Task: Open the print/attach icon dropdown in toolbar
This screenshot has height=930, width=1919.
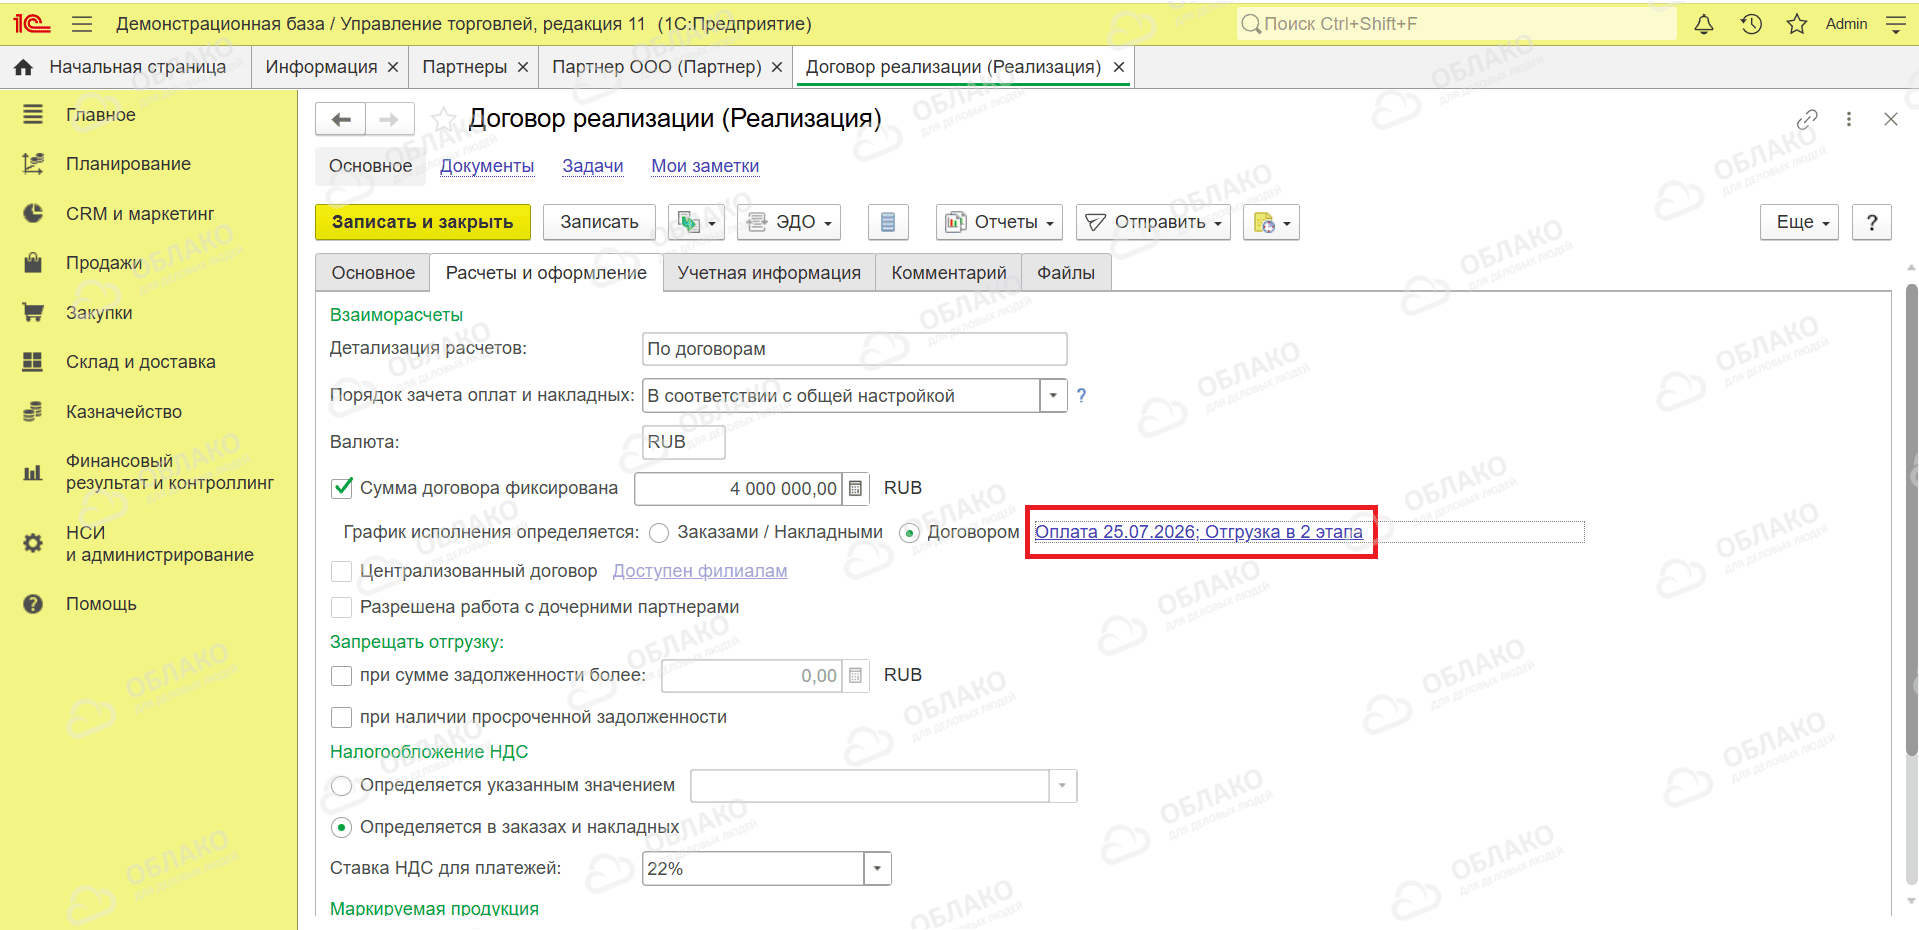Action: (x=1271, y=222)
